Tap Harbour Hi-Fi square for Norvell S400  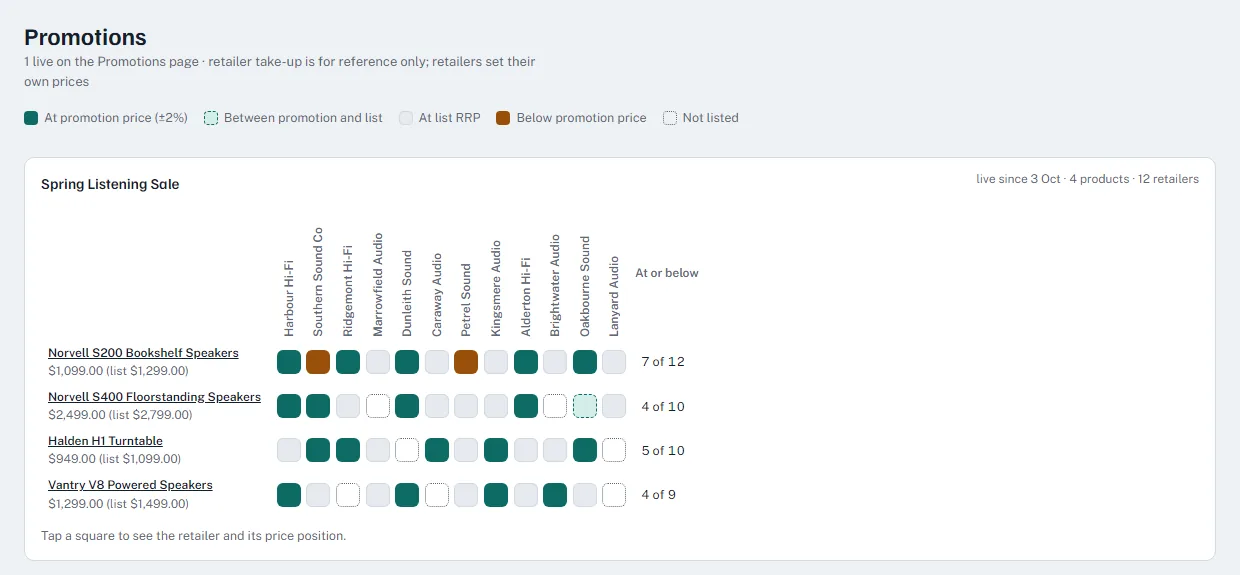pyautogui.click(x=289, y=406)
